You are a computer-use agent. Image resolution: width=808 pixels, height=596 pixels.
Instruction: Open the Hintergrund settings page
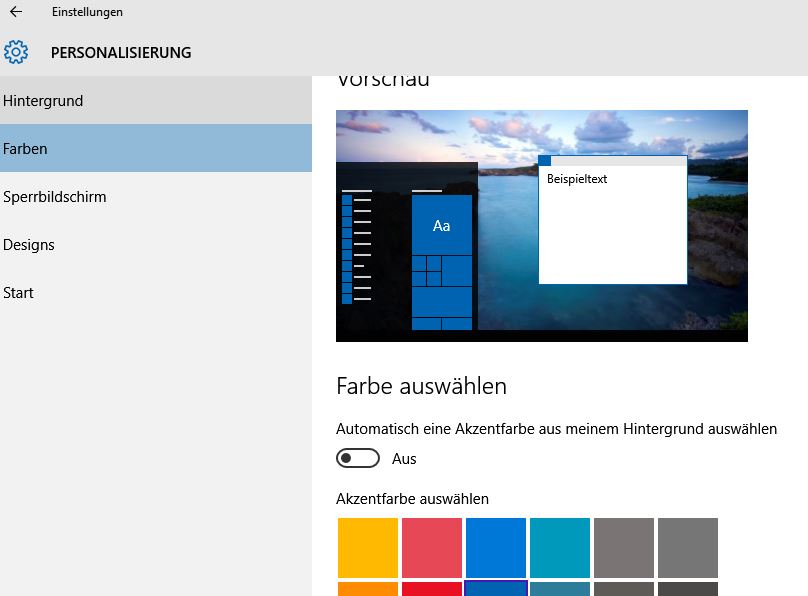(156, 100)
